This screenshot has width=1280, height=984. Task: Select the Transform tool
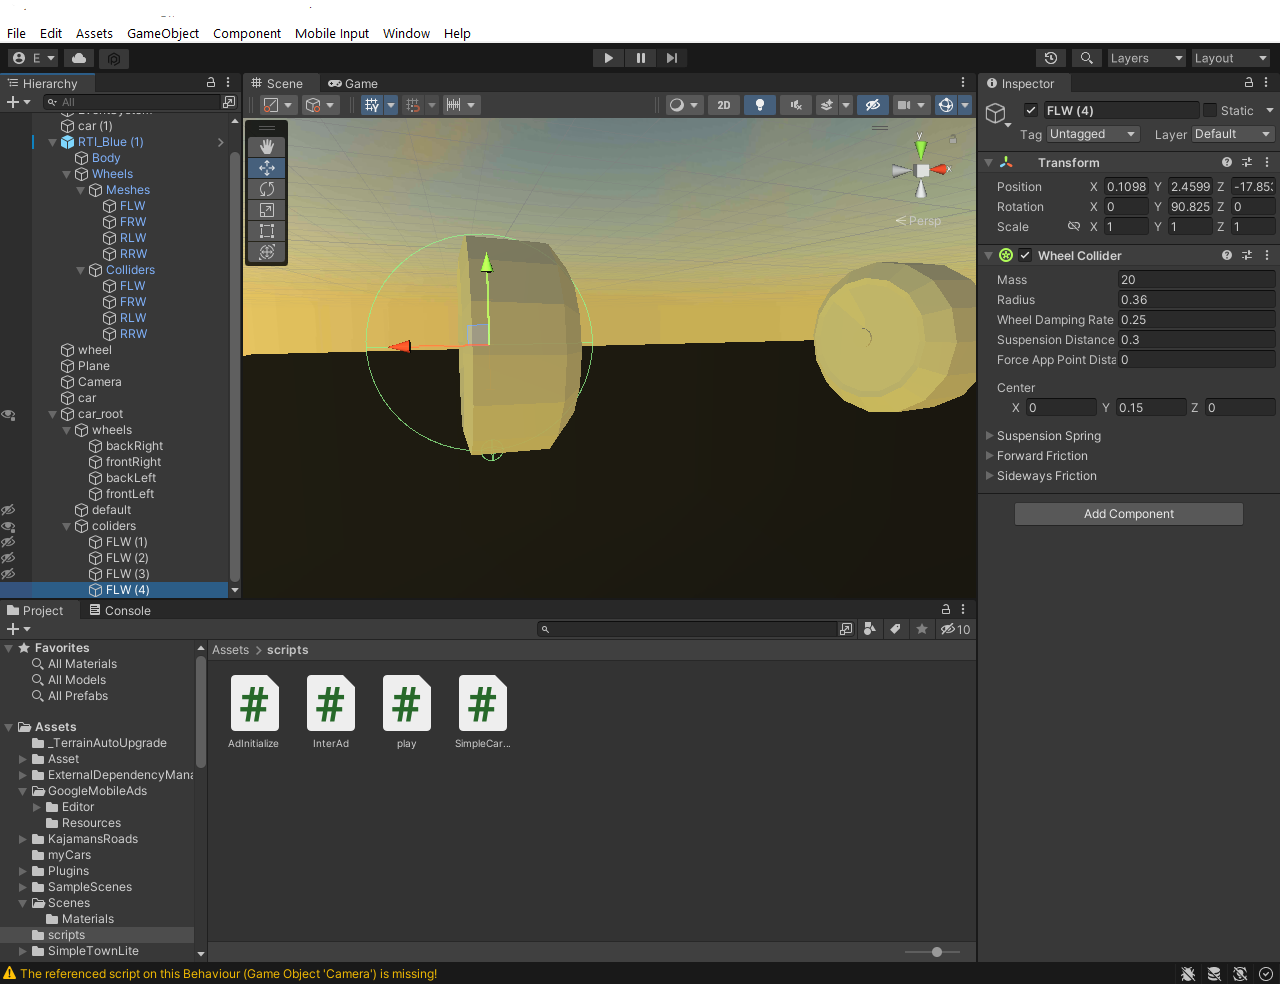(x=267, y=252)
